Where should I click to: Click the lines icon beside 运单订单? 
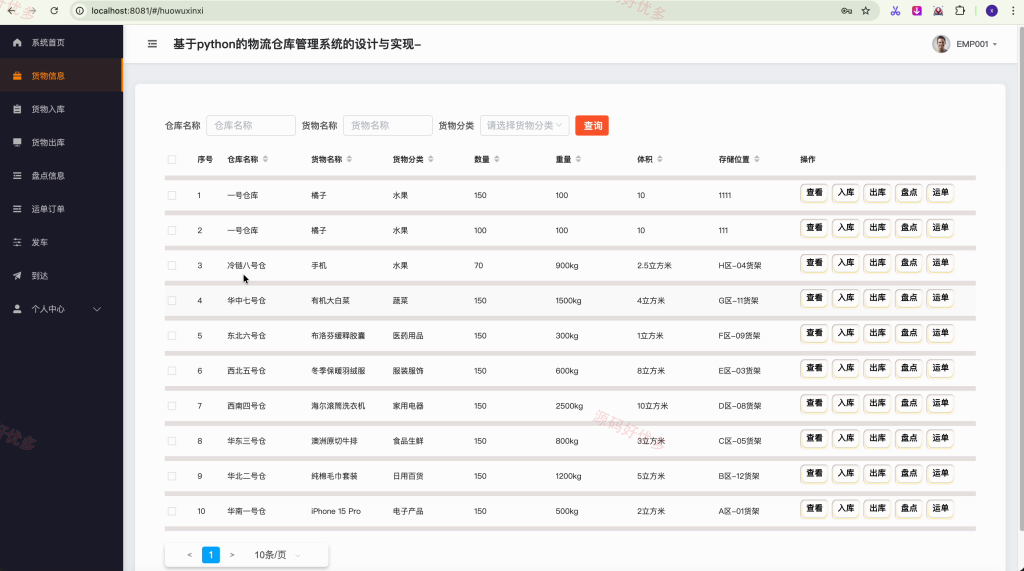tap(17, 209)
